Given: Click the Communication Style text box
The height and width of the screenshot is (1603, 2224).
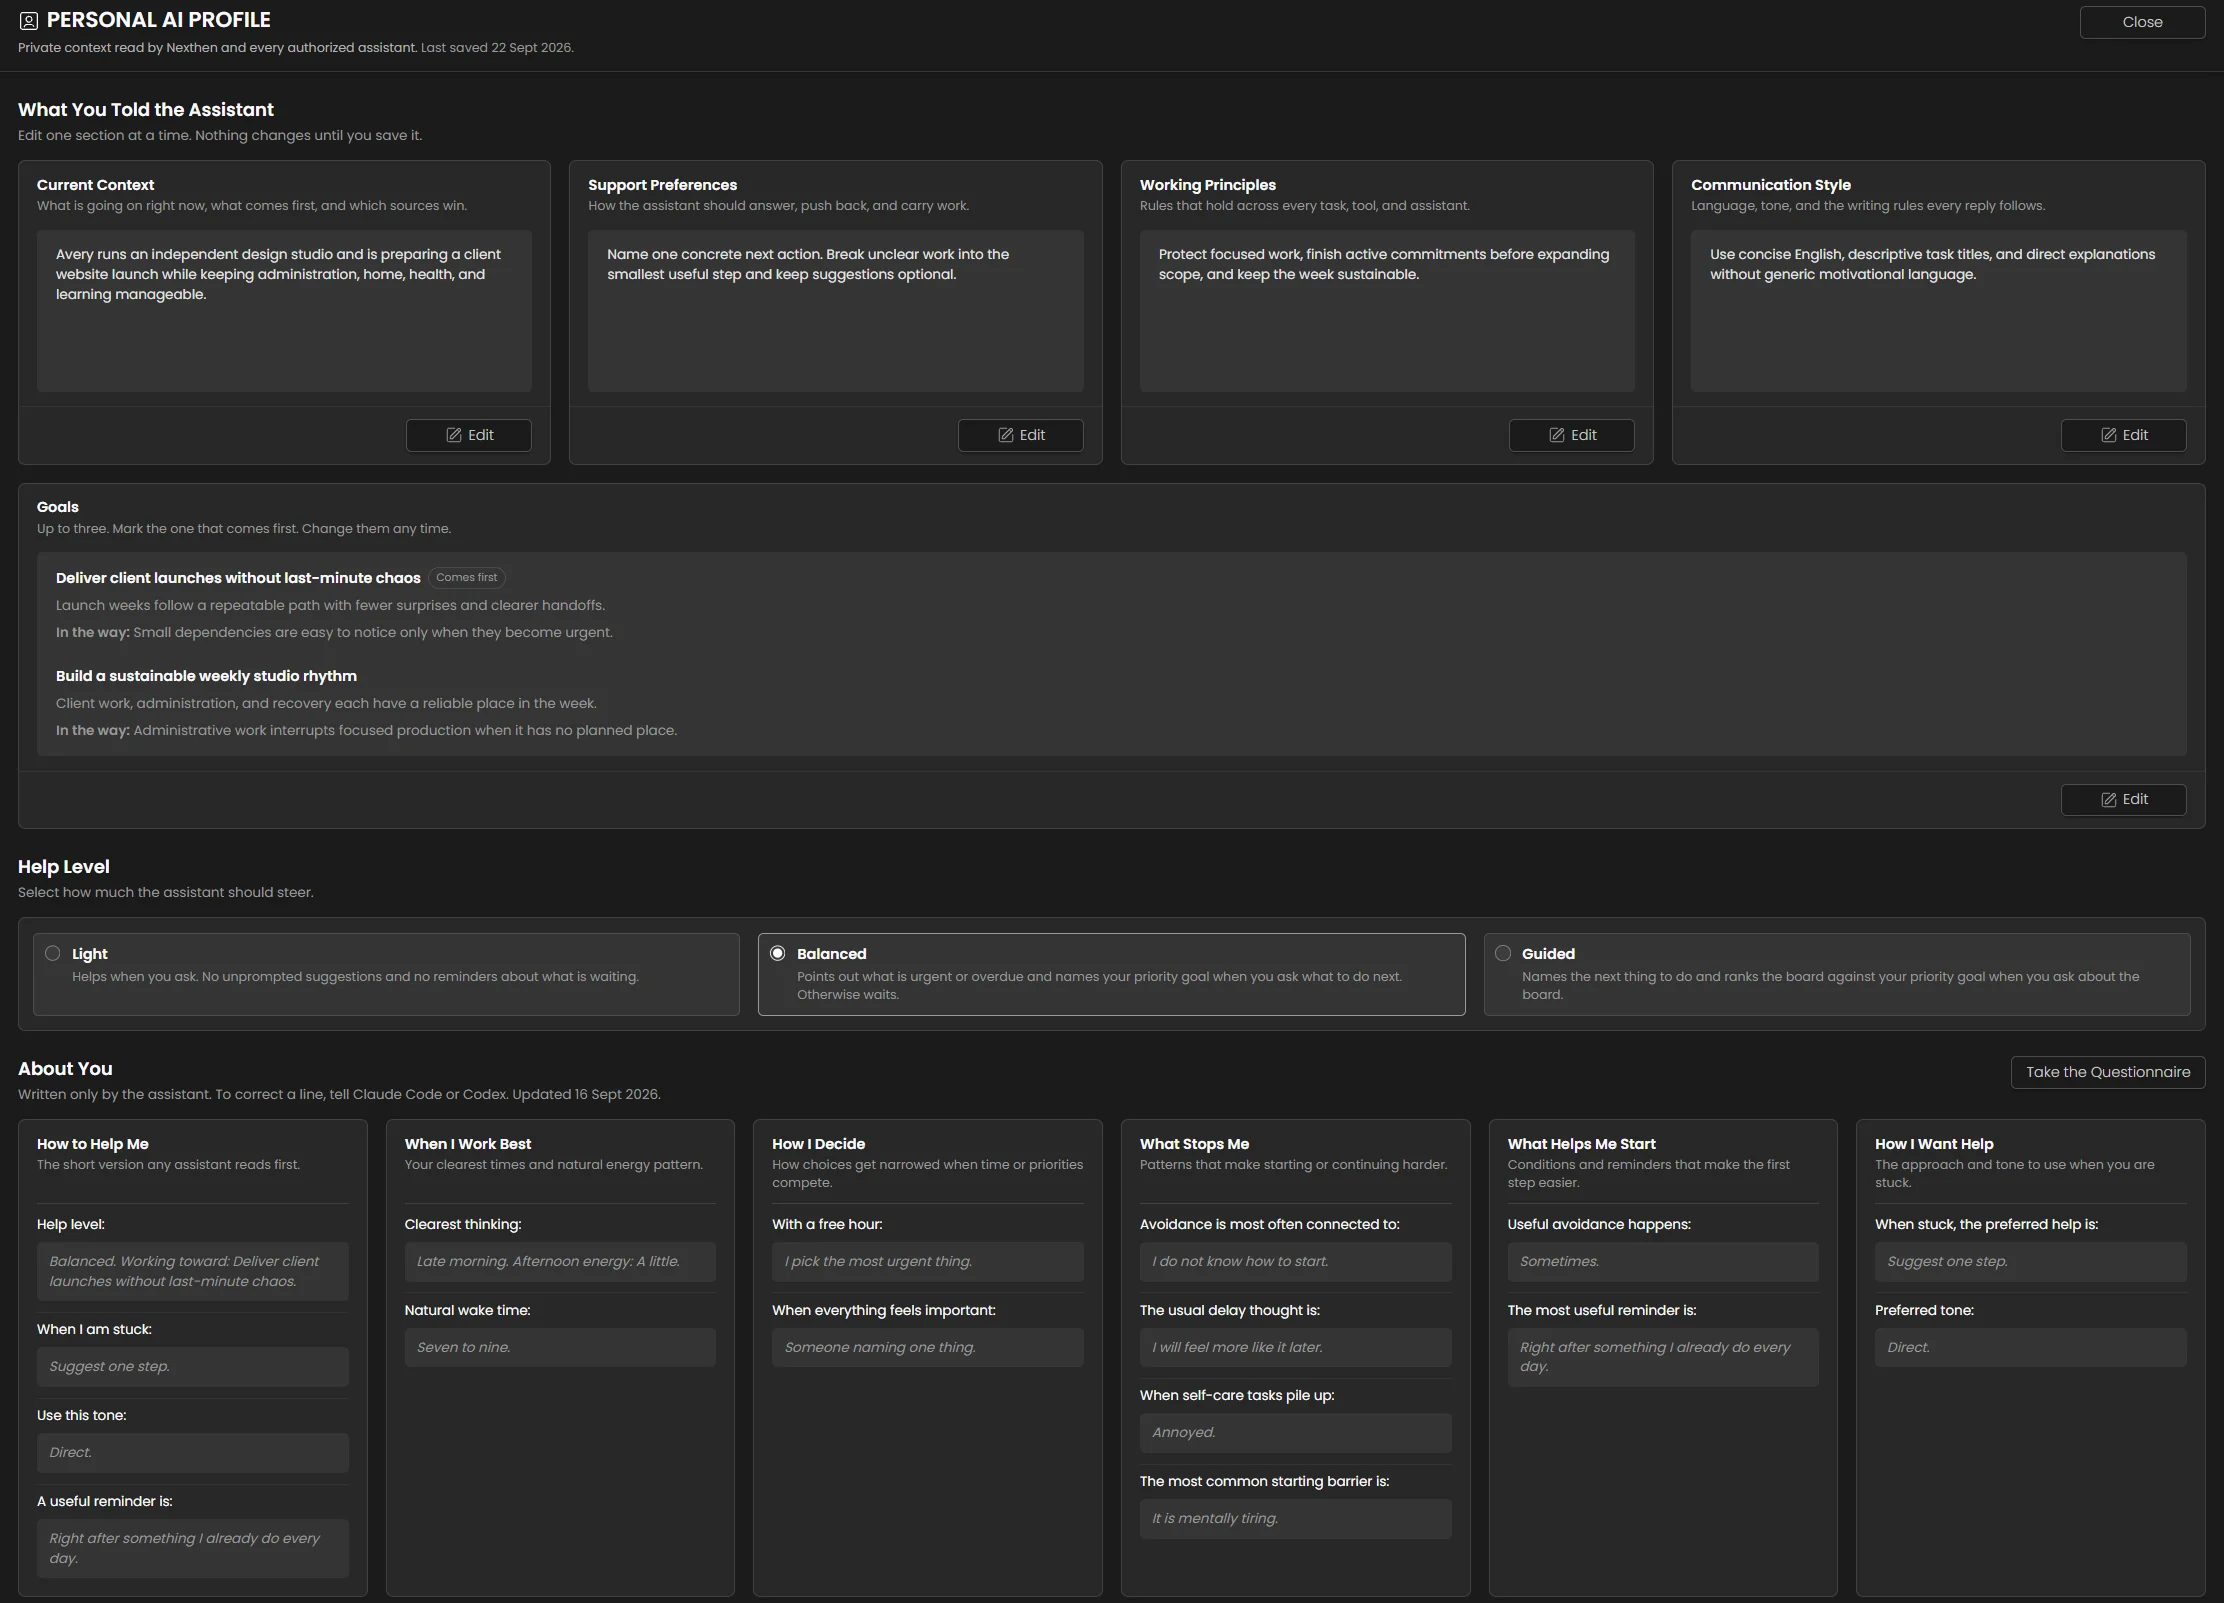Looking at the screenshot, I should pyautogui.click(x=1938, y=310).
